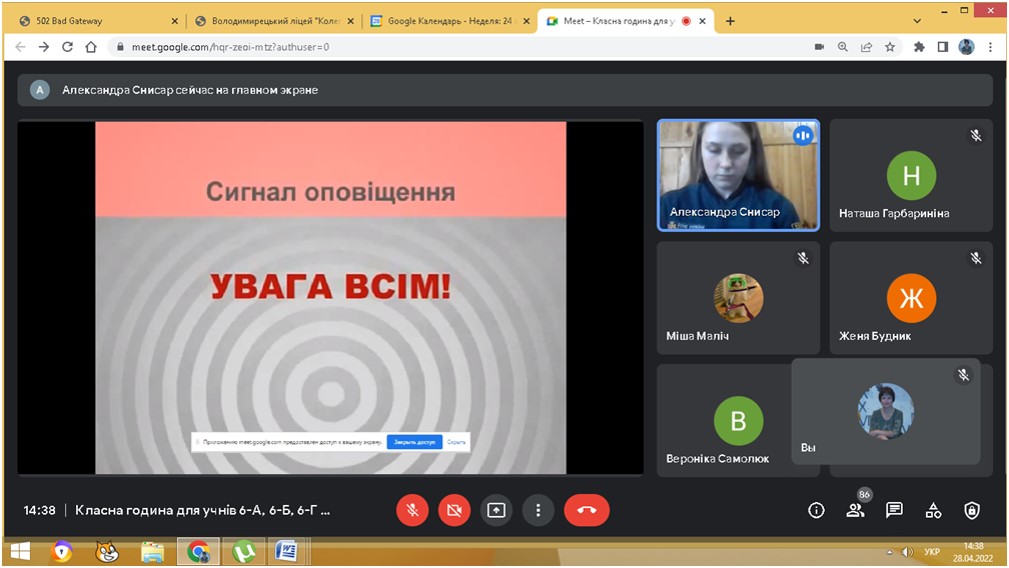Open the host controls shield-lock icon
This screenshot has width=1009, height=568.
(x=971, y=510)
